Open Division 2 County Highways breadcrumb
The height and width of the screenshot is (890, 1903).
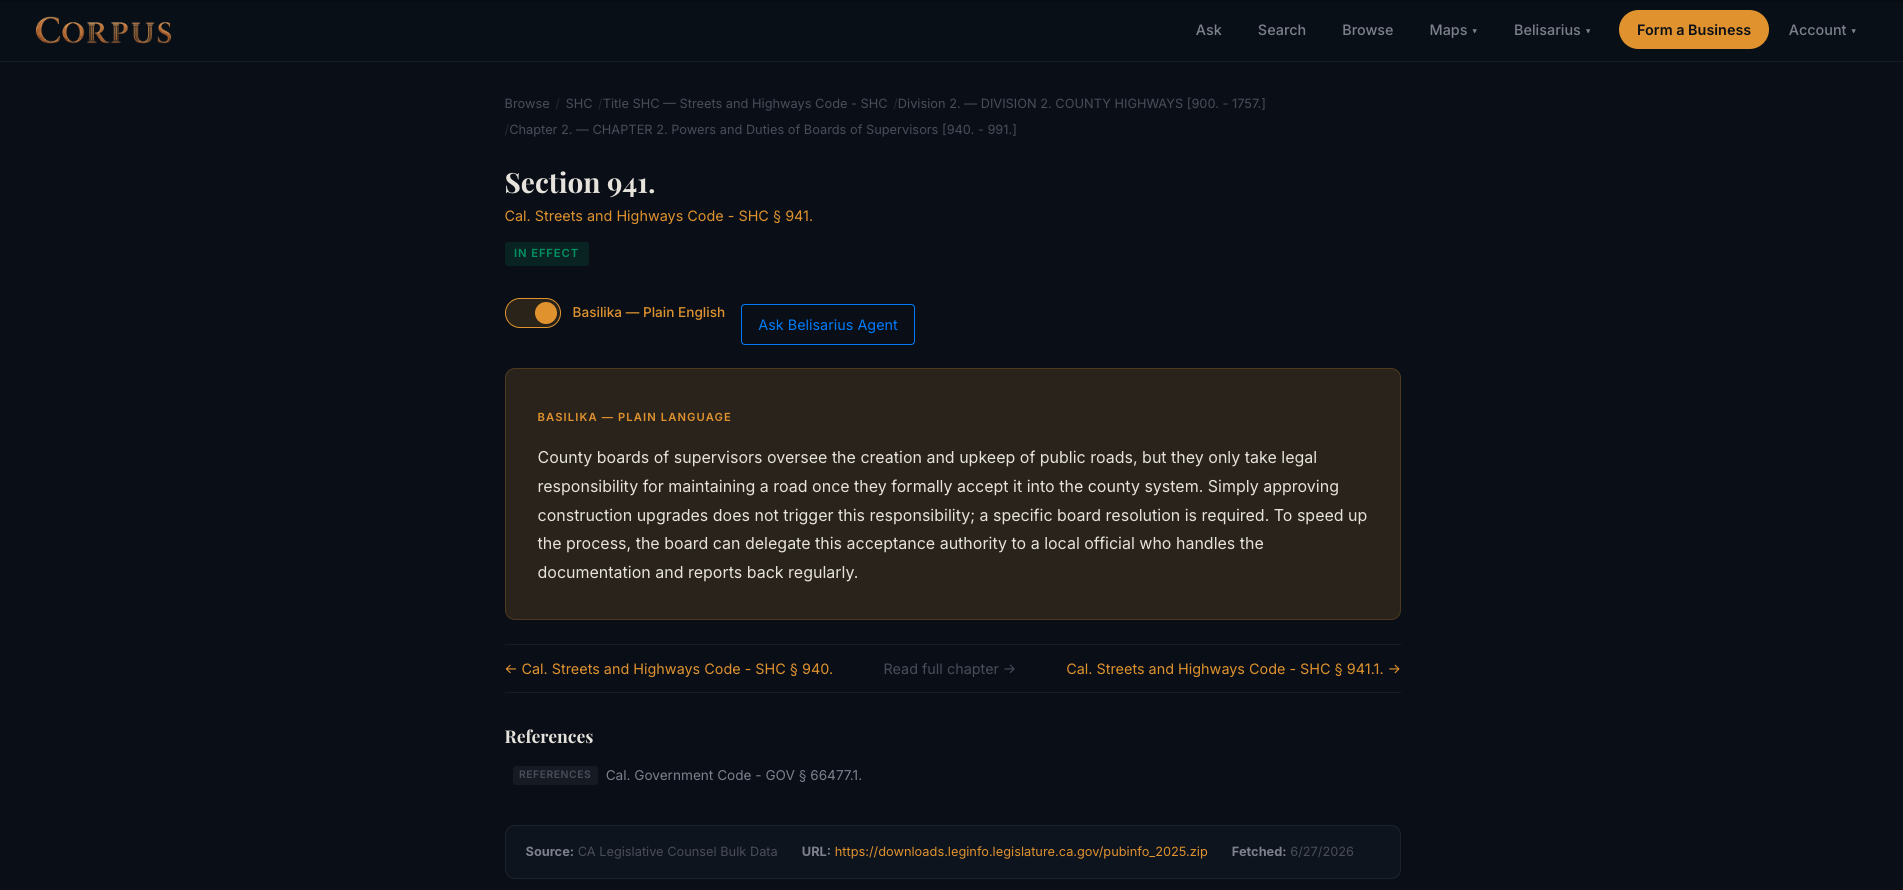[1081, 104]
